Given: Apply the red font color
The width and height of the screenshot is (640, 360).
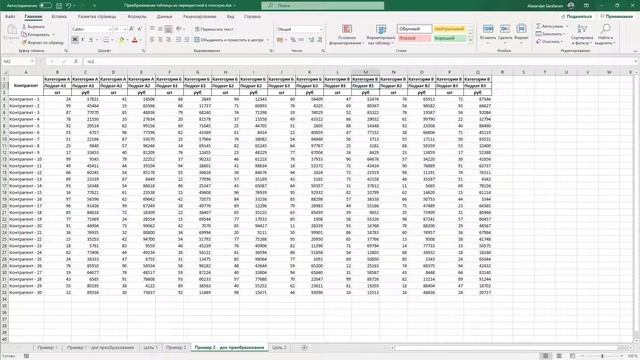Looking at the screenshot, I should point(135,40).
